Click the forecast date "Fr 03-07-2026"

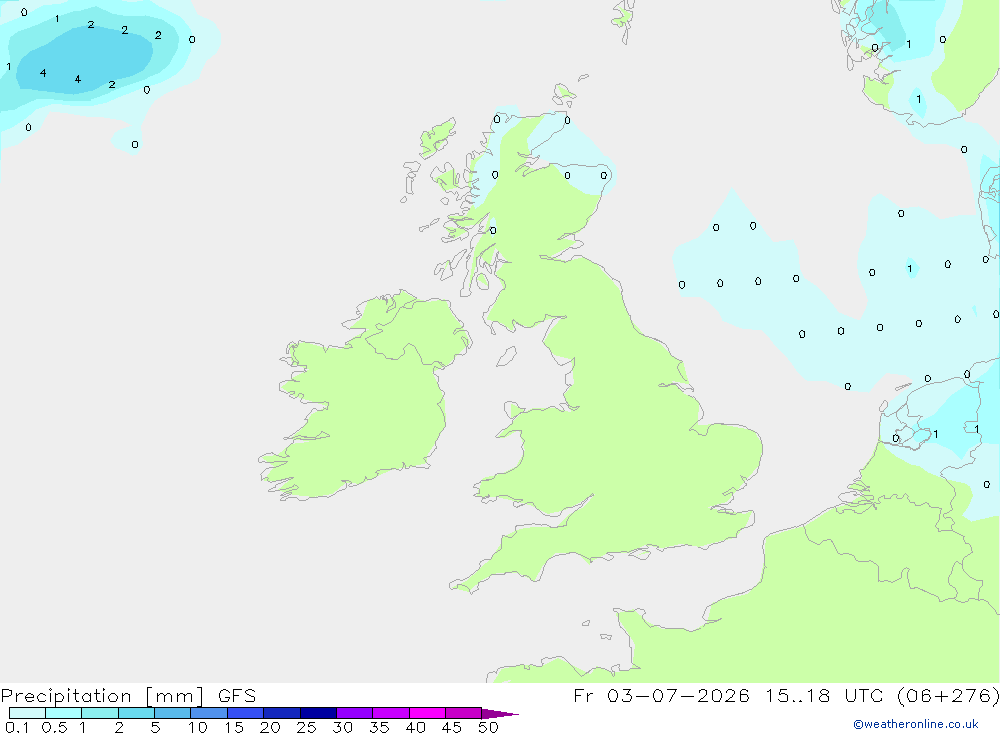662,695
